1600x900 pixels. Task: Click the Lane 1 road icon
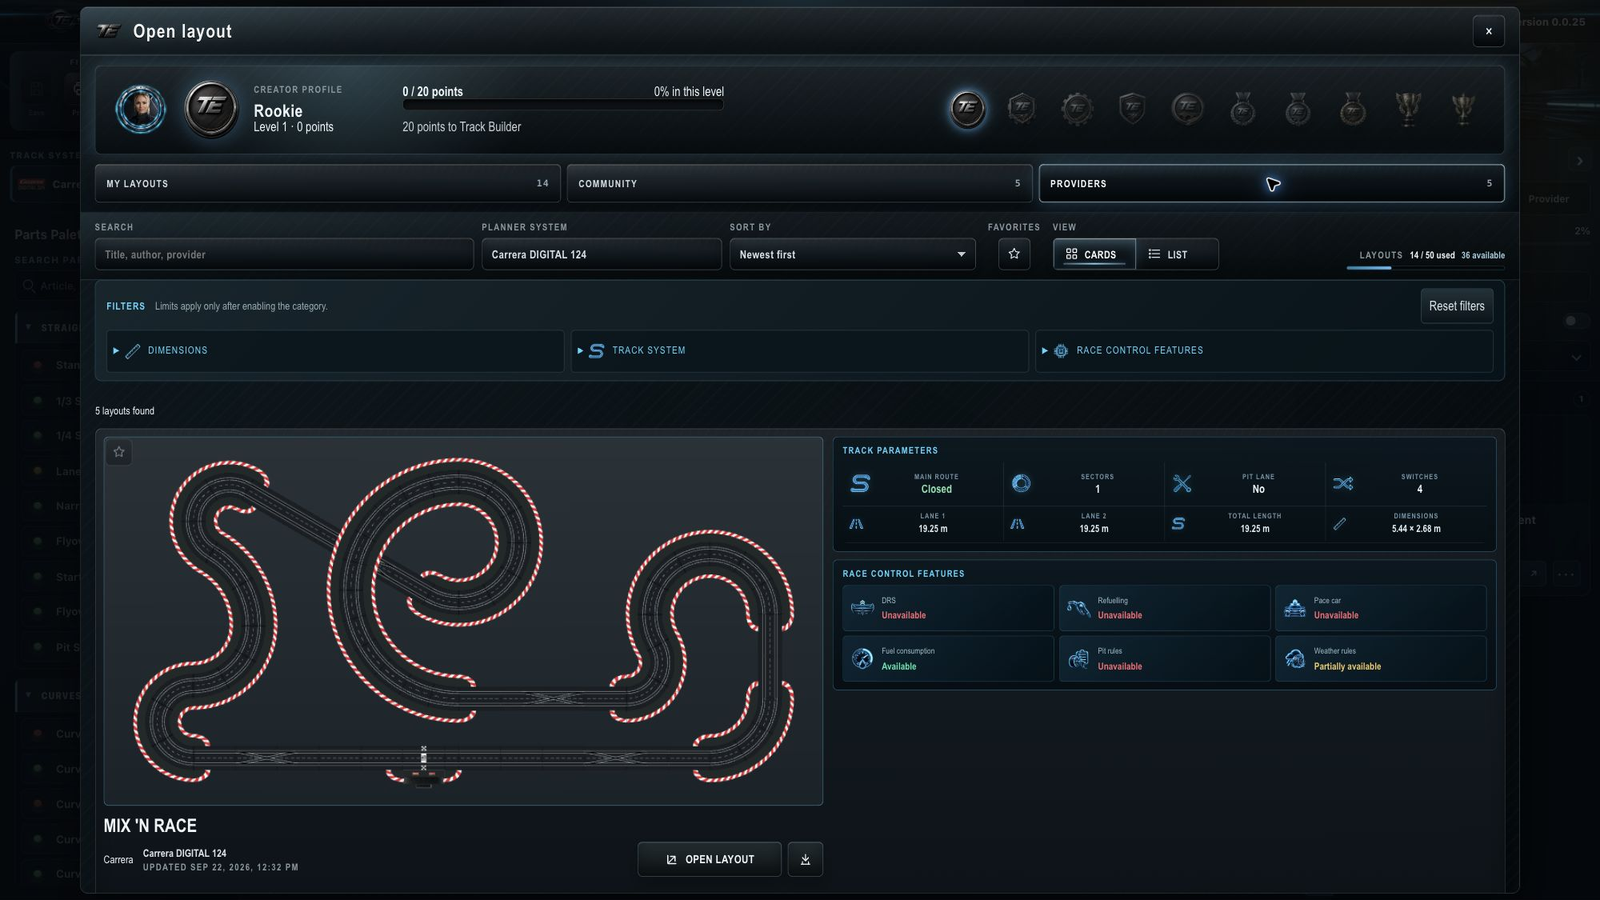856,524
